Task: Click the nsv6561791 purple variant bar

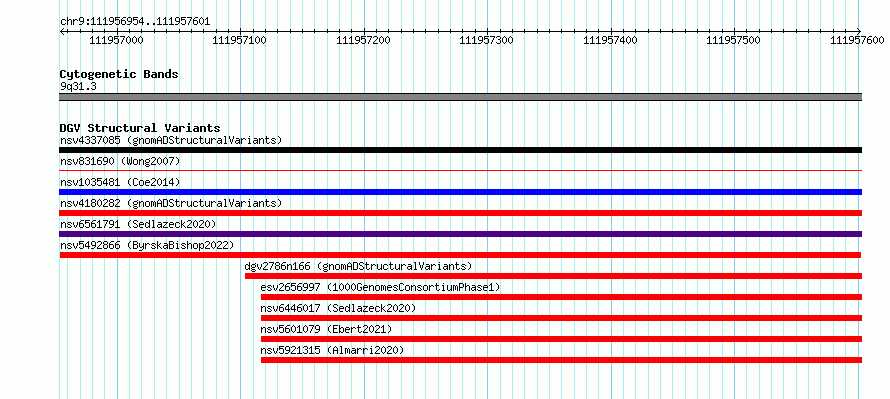Action: (x=460, y=234)
